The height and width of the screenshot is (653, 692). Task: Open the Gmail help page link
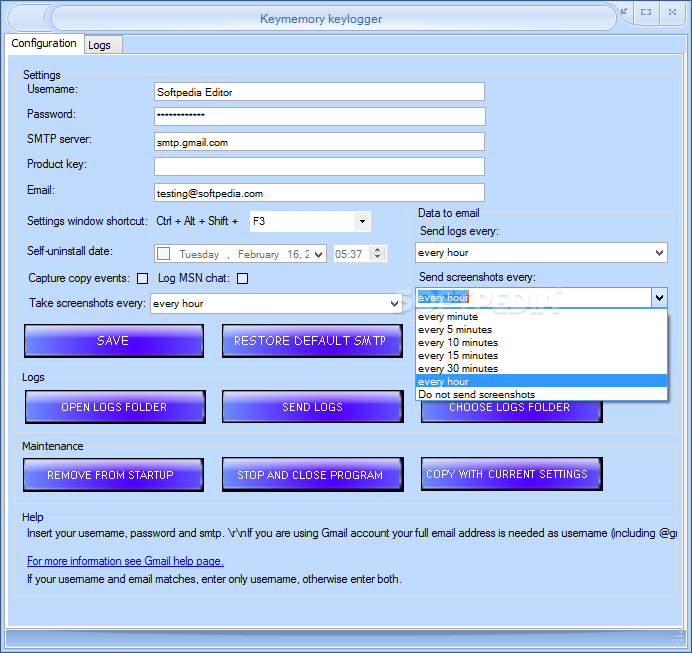(125, 561)
